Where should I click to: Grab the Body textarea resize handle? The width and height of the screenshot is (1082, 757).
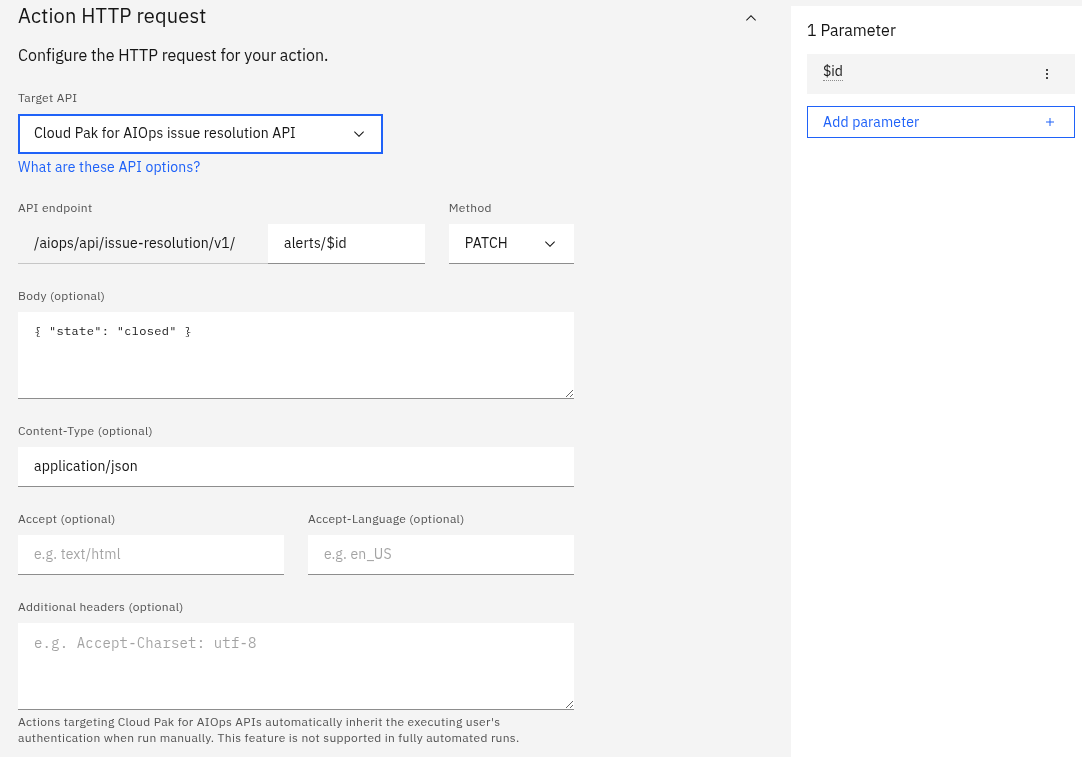pyautogui.click(x=569, y=393)
